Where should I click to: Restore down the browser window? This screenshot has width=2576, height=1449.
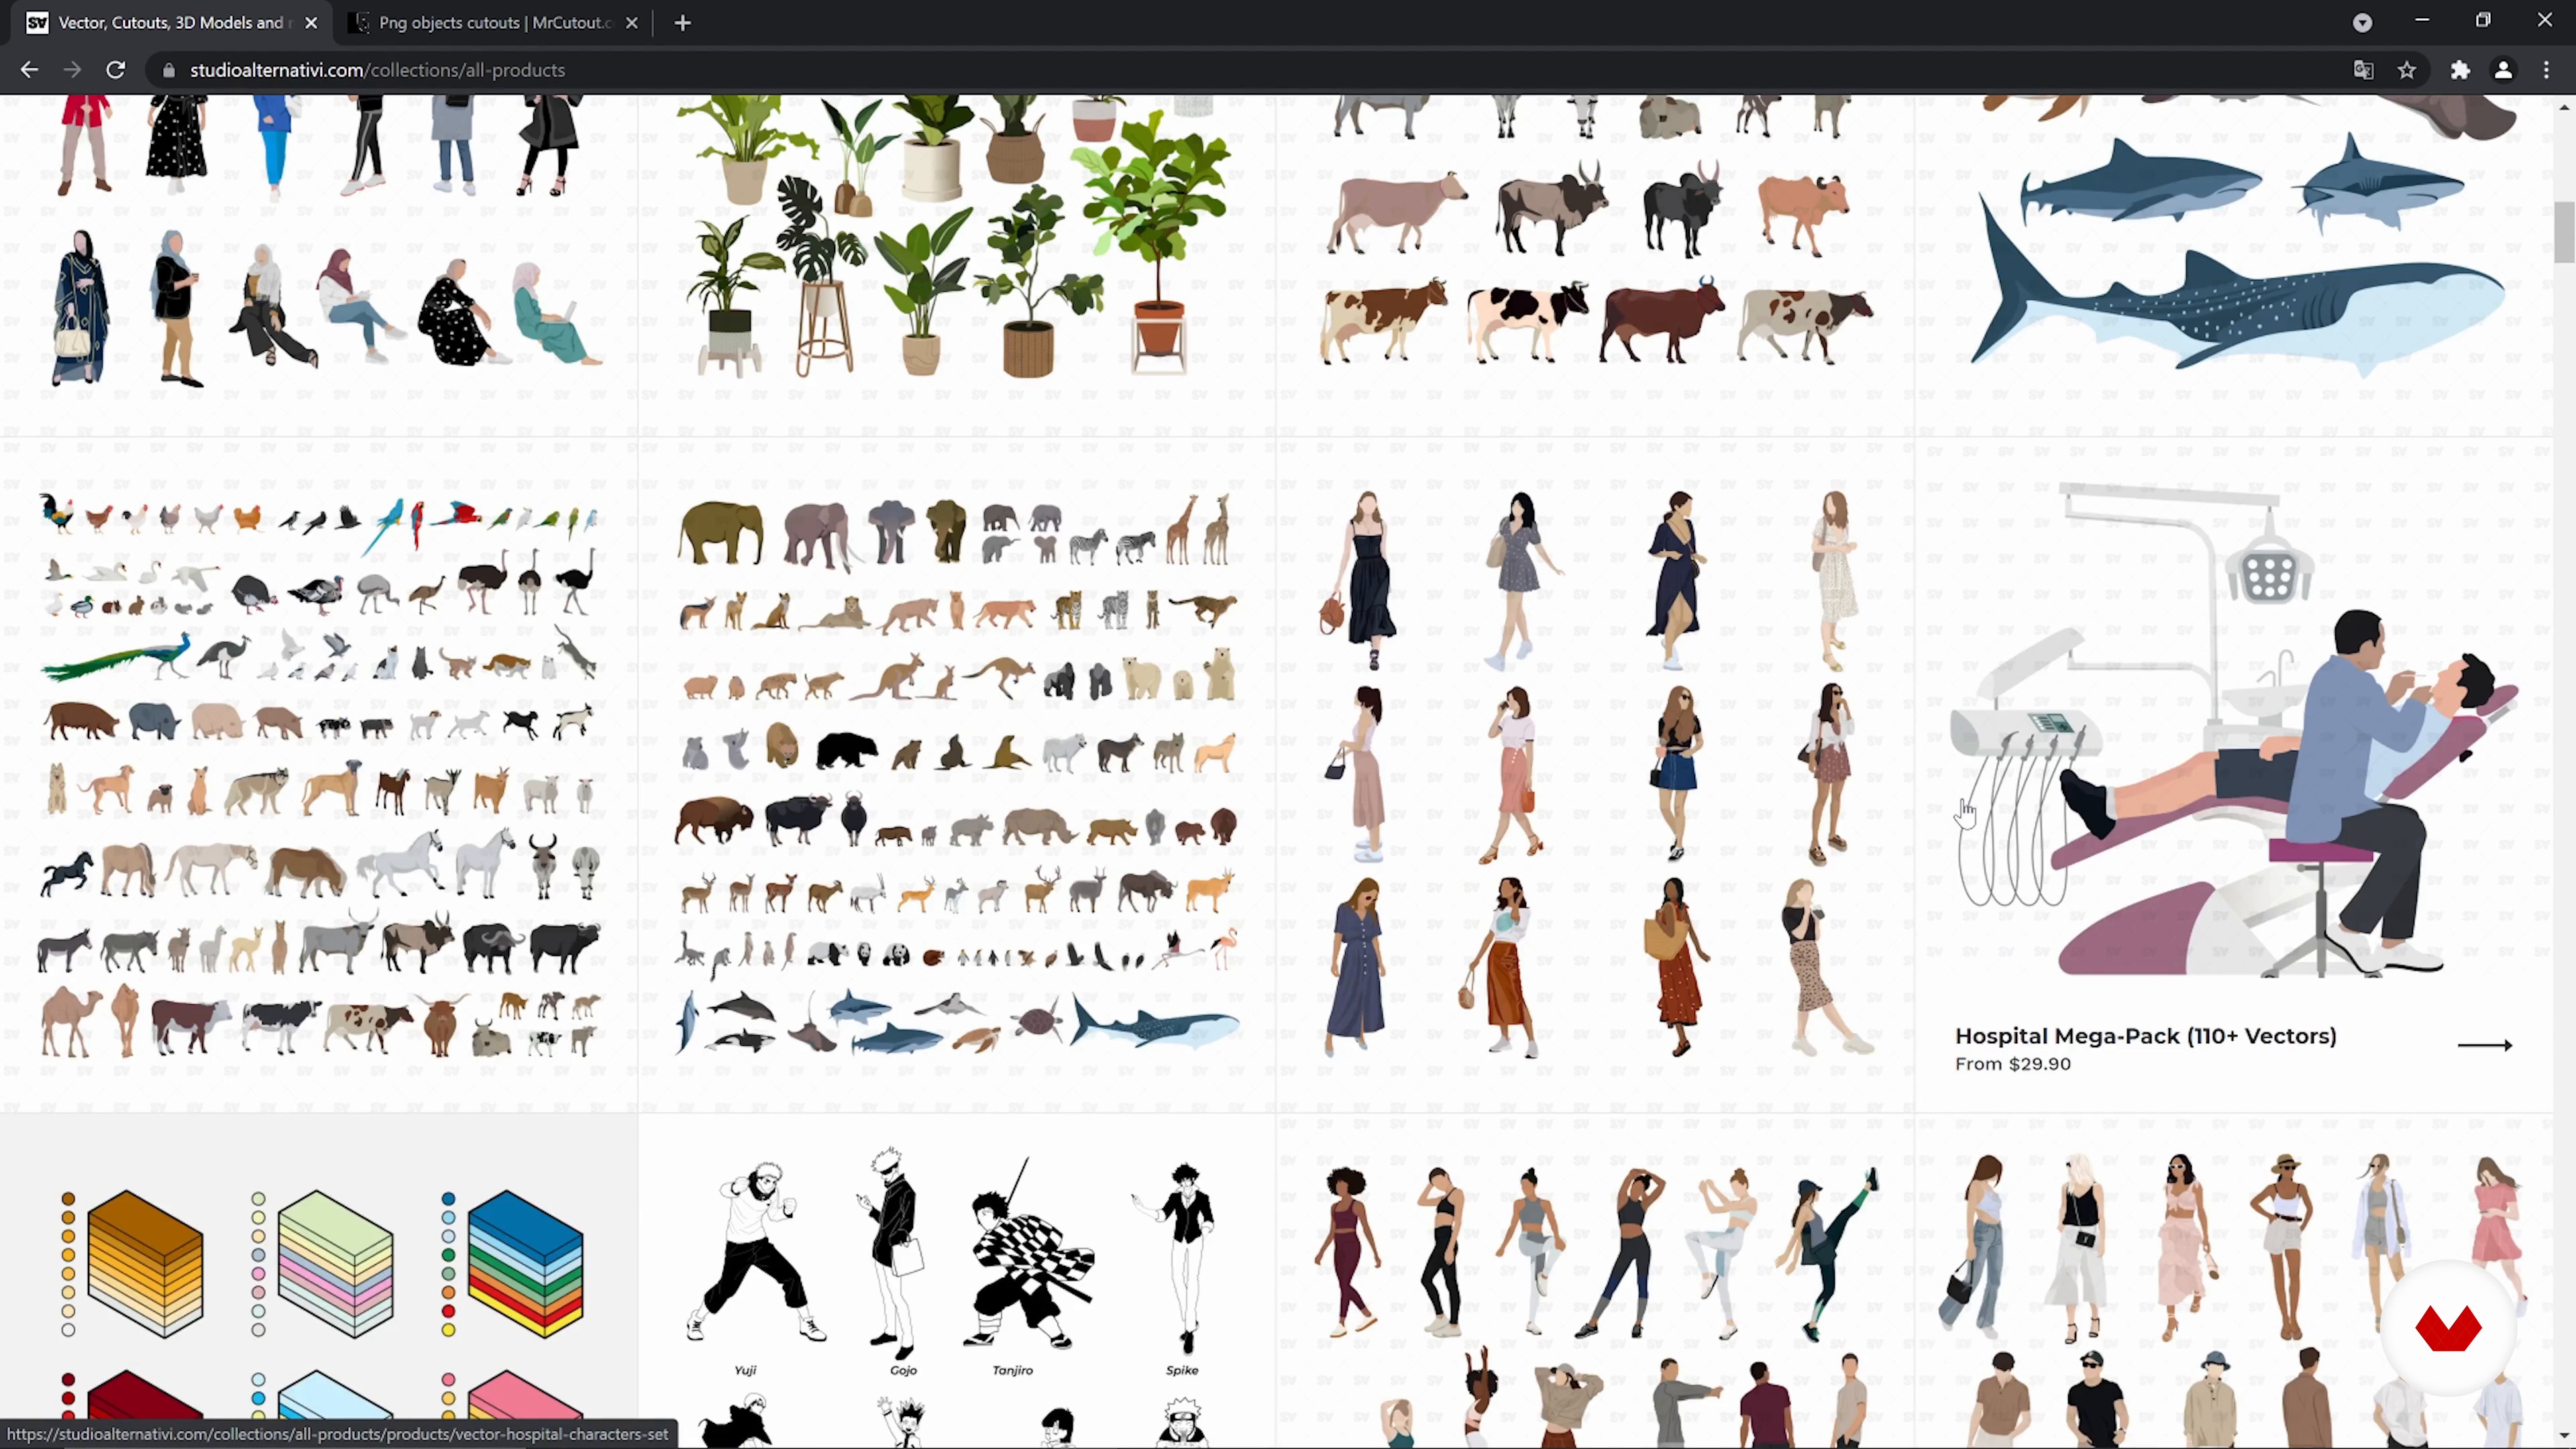[x=2483, y=21]
